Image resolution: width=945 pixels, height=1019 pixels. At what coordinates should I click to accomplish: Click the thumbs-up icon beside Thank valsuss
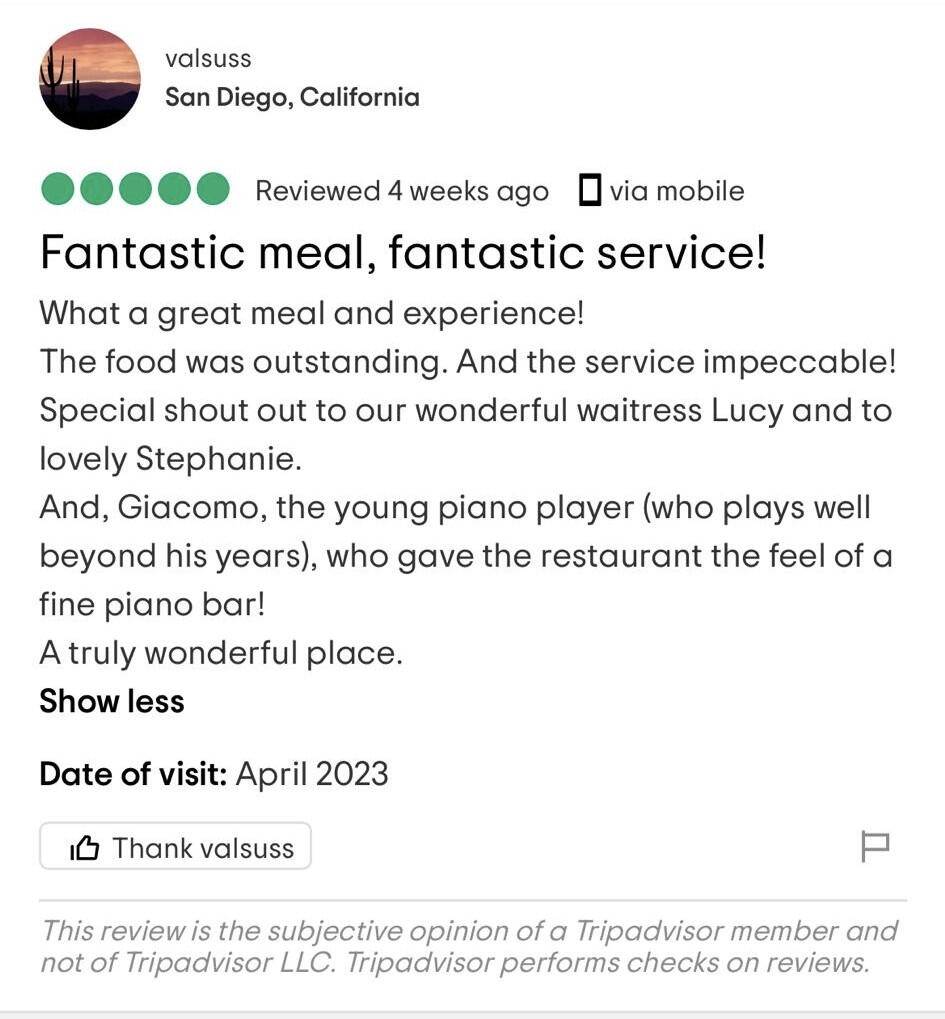[85, 848]
